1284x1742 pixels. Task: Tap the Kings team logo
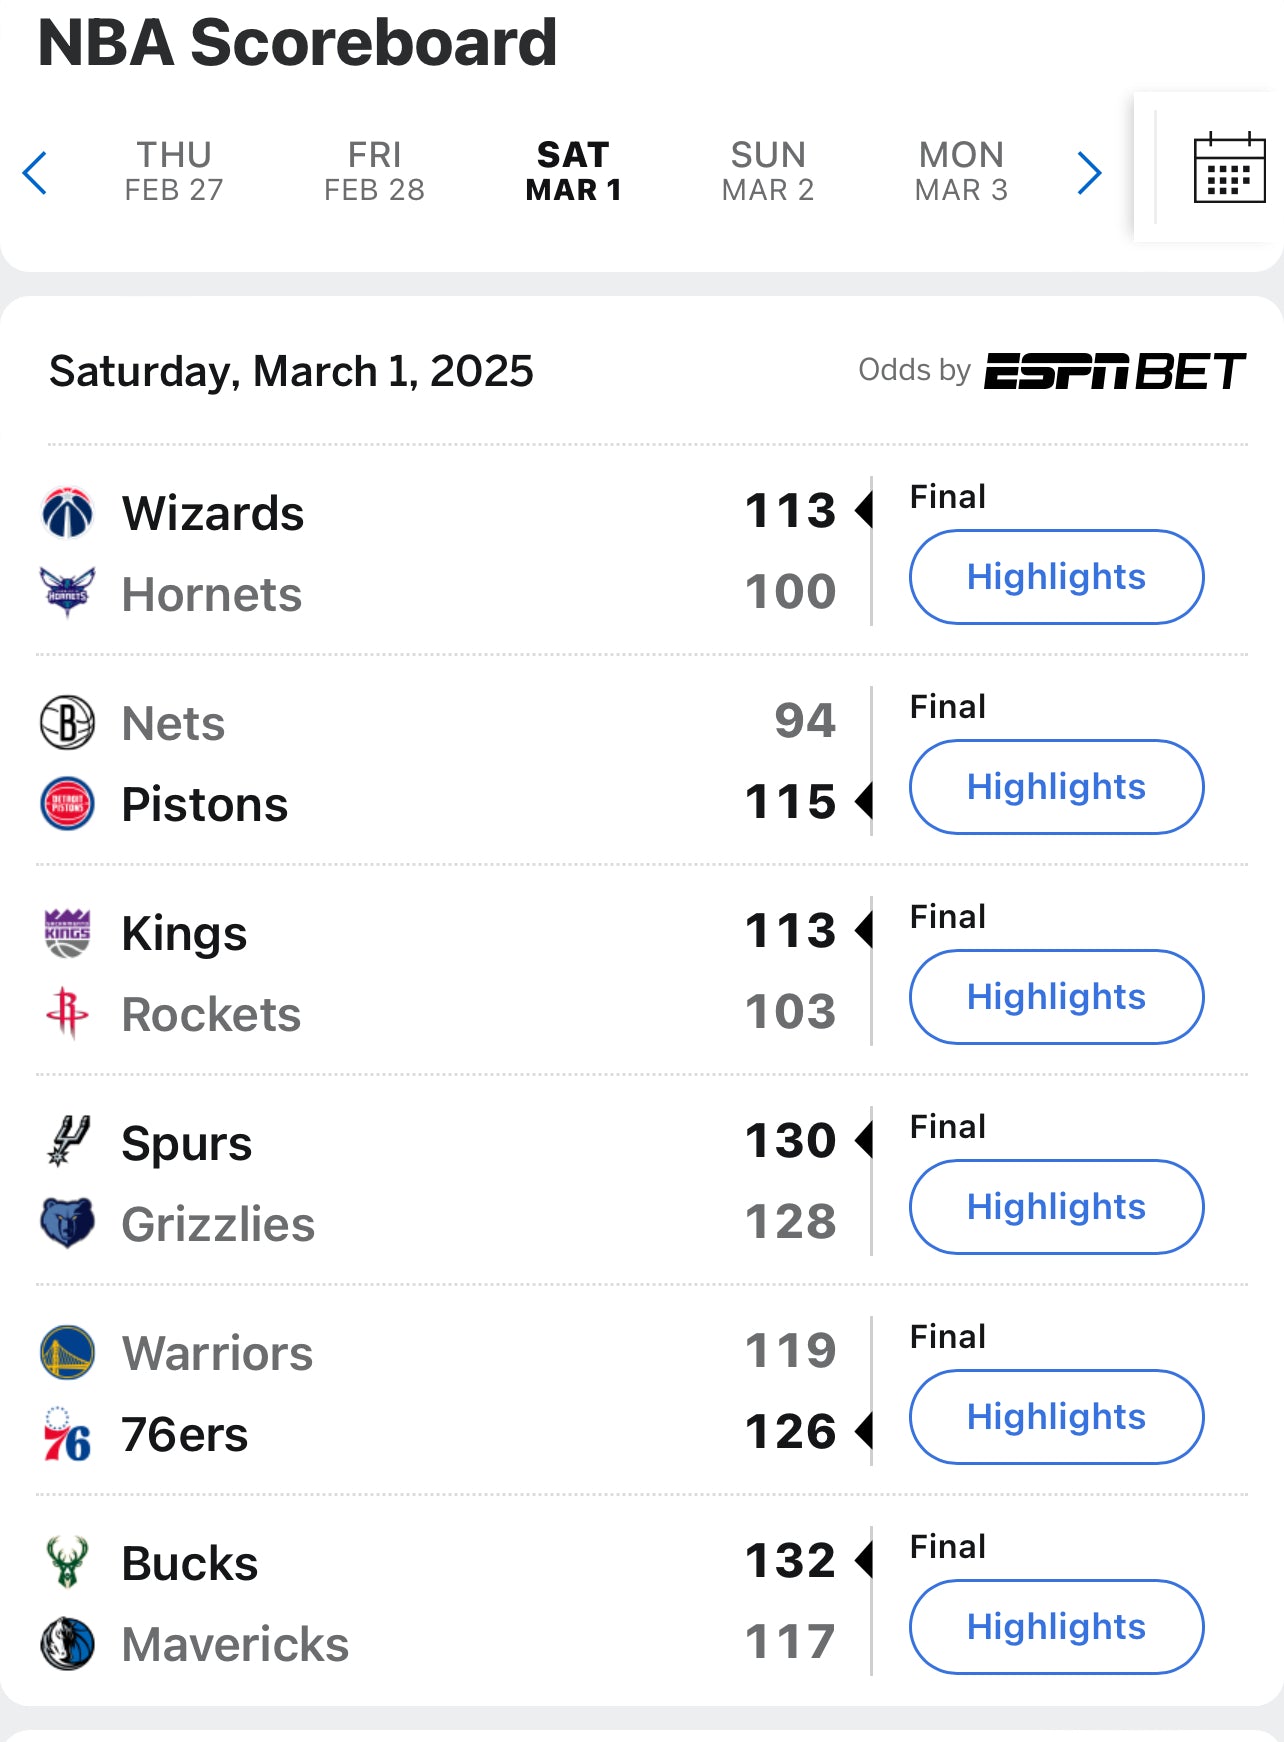tap(67, 933)
